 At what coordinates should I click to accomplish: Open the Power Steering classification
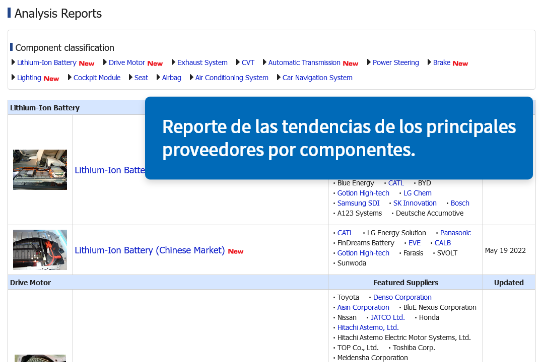tap(395, 63)
